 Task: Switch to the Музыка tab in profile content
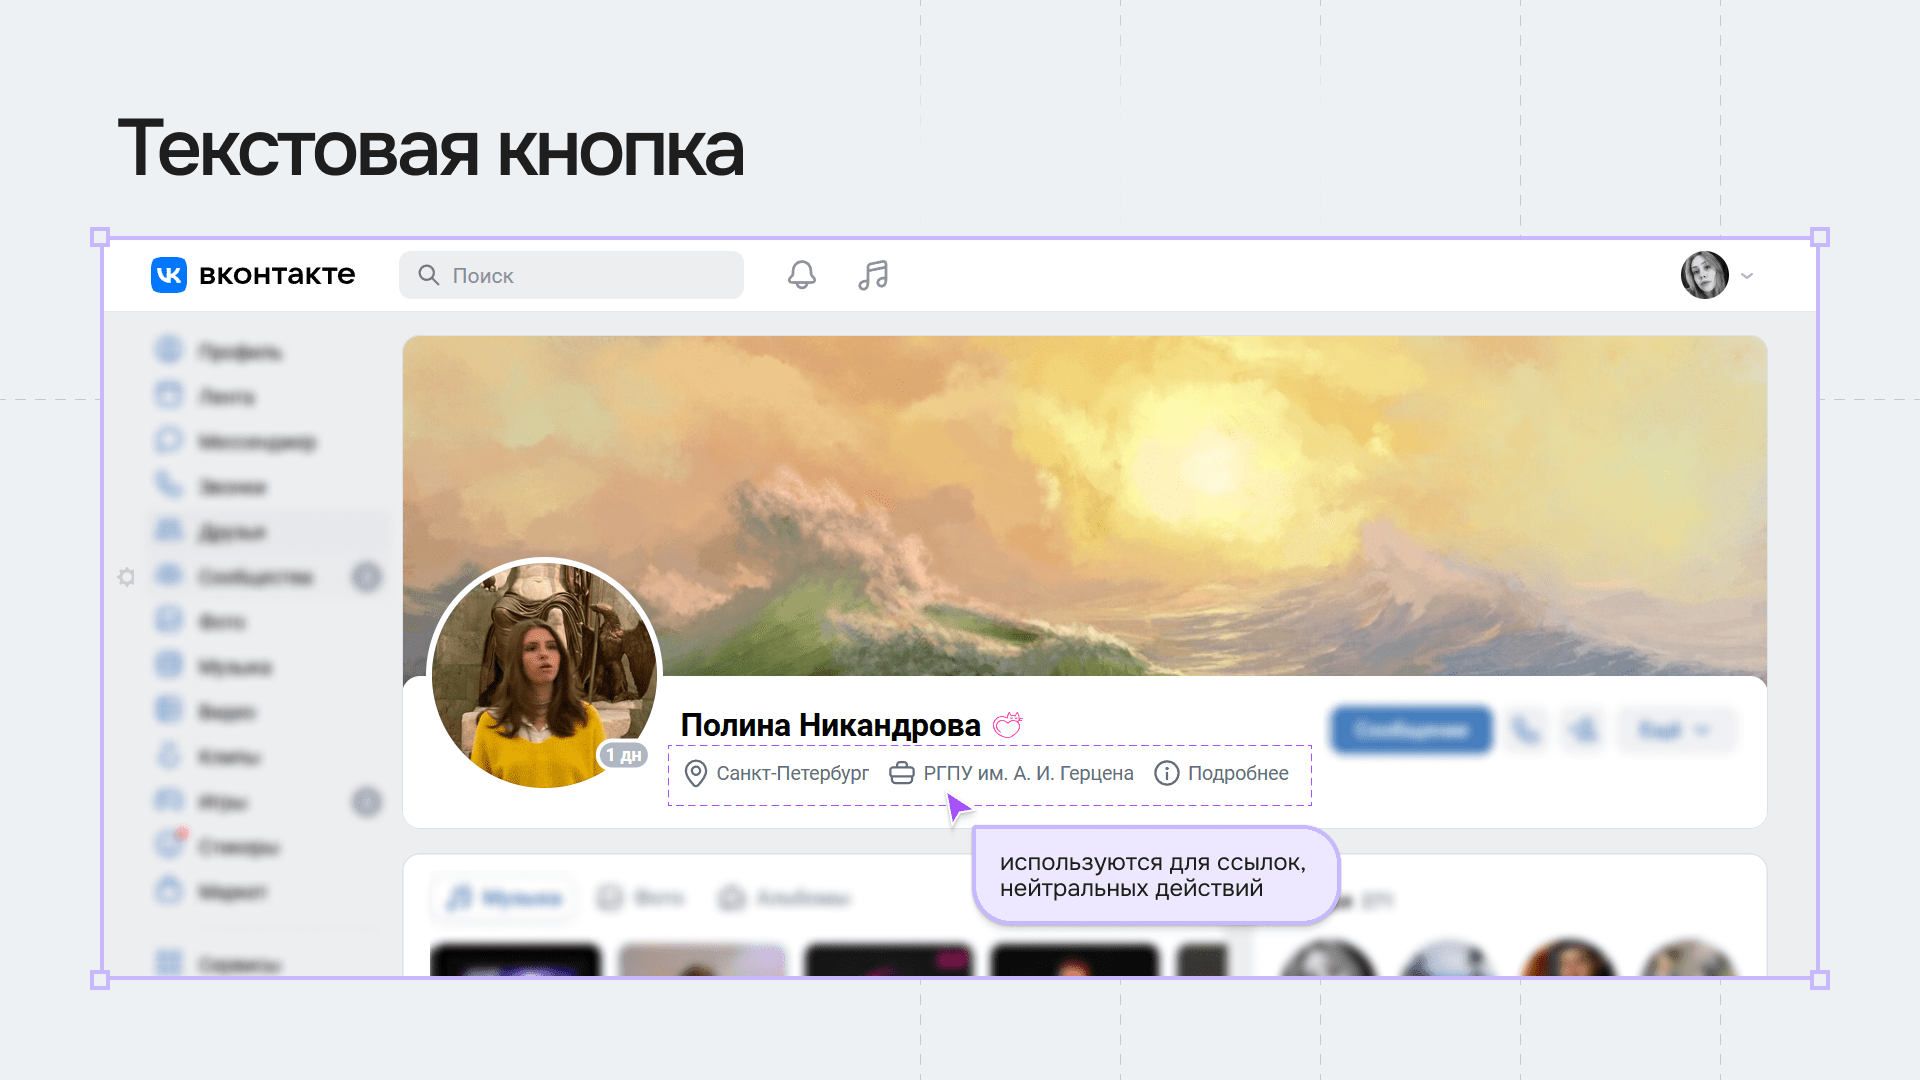click(x=503, y=897)
